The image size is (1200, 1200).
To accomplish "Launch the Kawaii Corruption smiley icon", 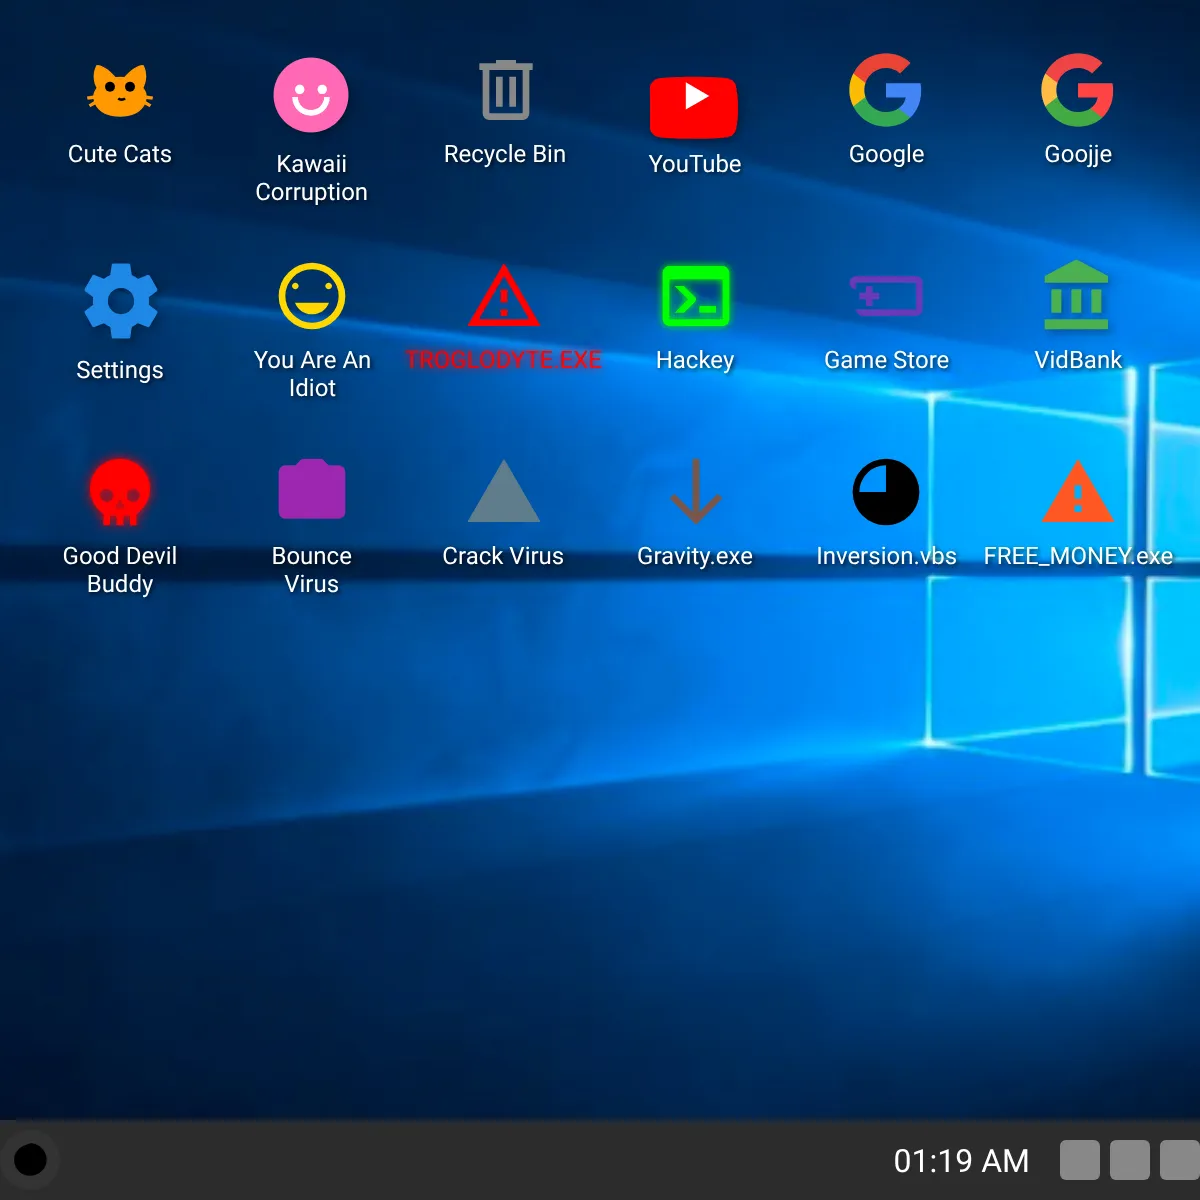I will pyautogui.click(x=311, y=95).
